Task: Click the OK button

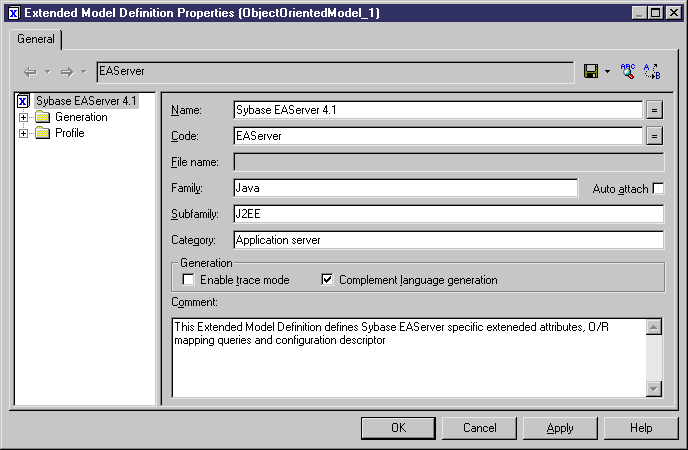Action: 398,428
